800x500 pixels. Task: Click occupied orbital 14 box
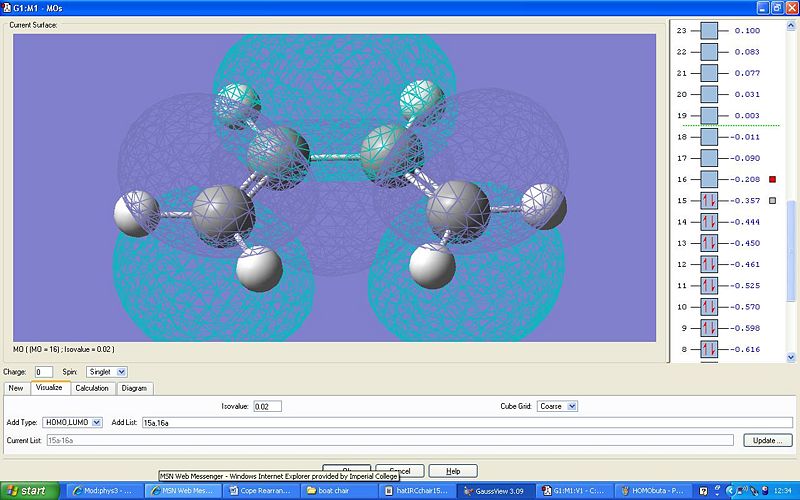(709, 222)
